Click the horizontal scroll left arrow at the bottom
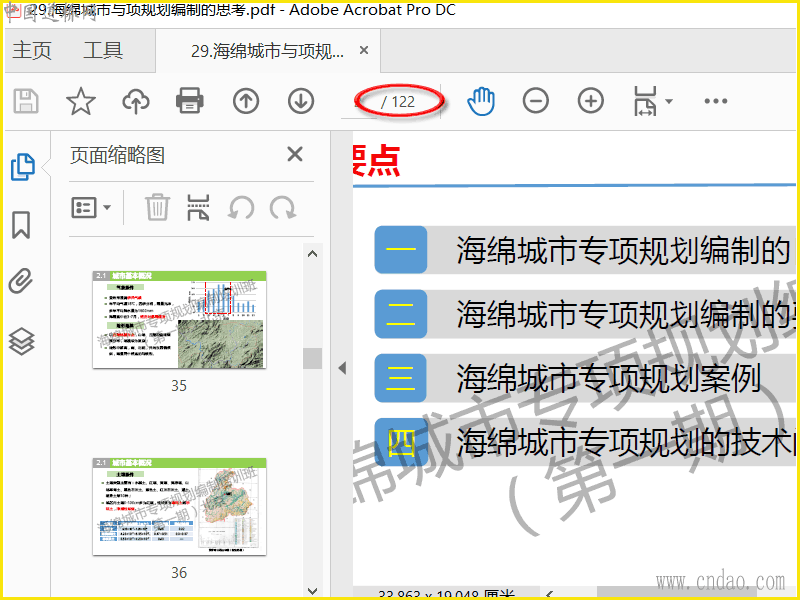 pos(549,594)
